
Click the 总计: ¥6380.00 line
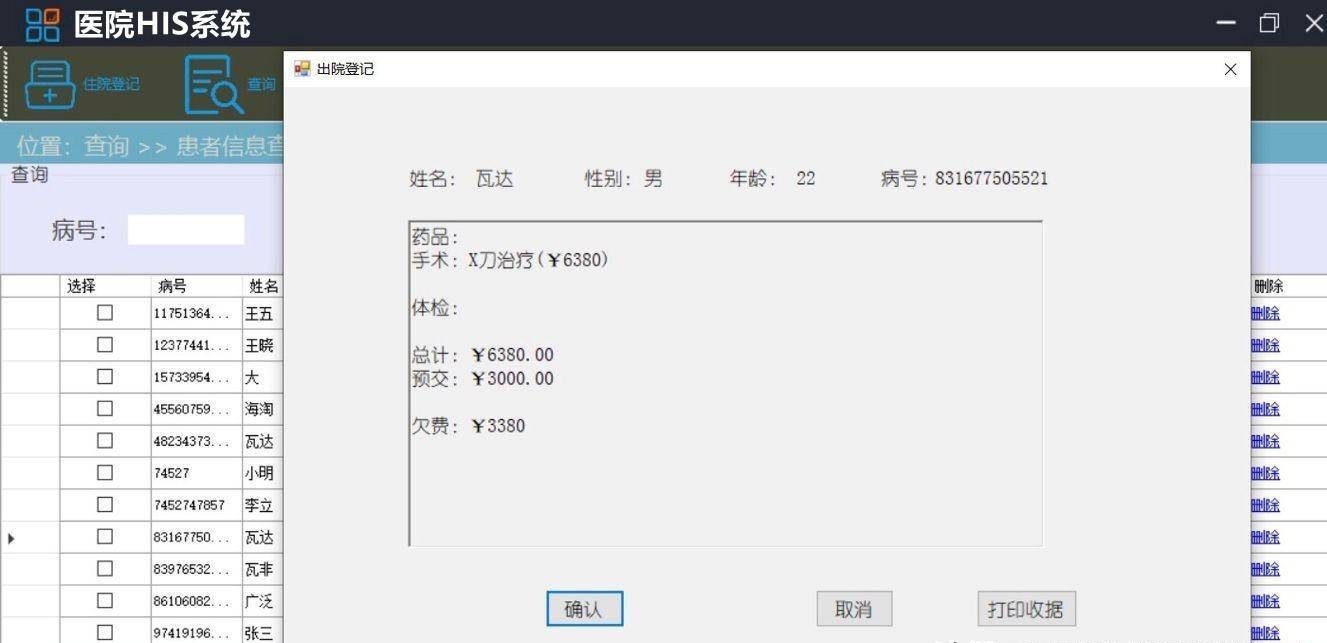483,355
